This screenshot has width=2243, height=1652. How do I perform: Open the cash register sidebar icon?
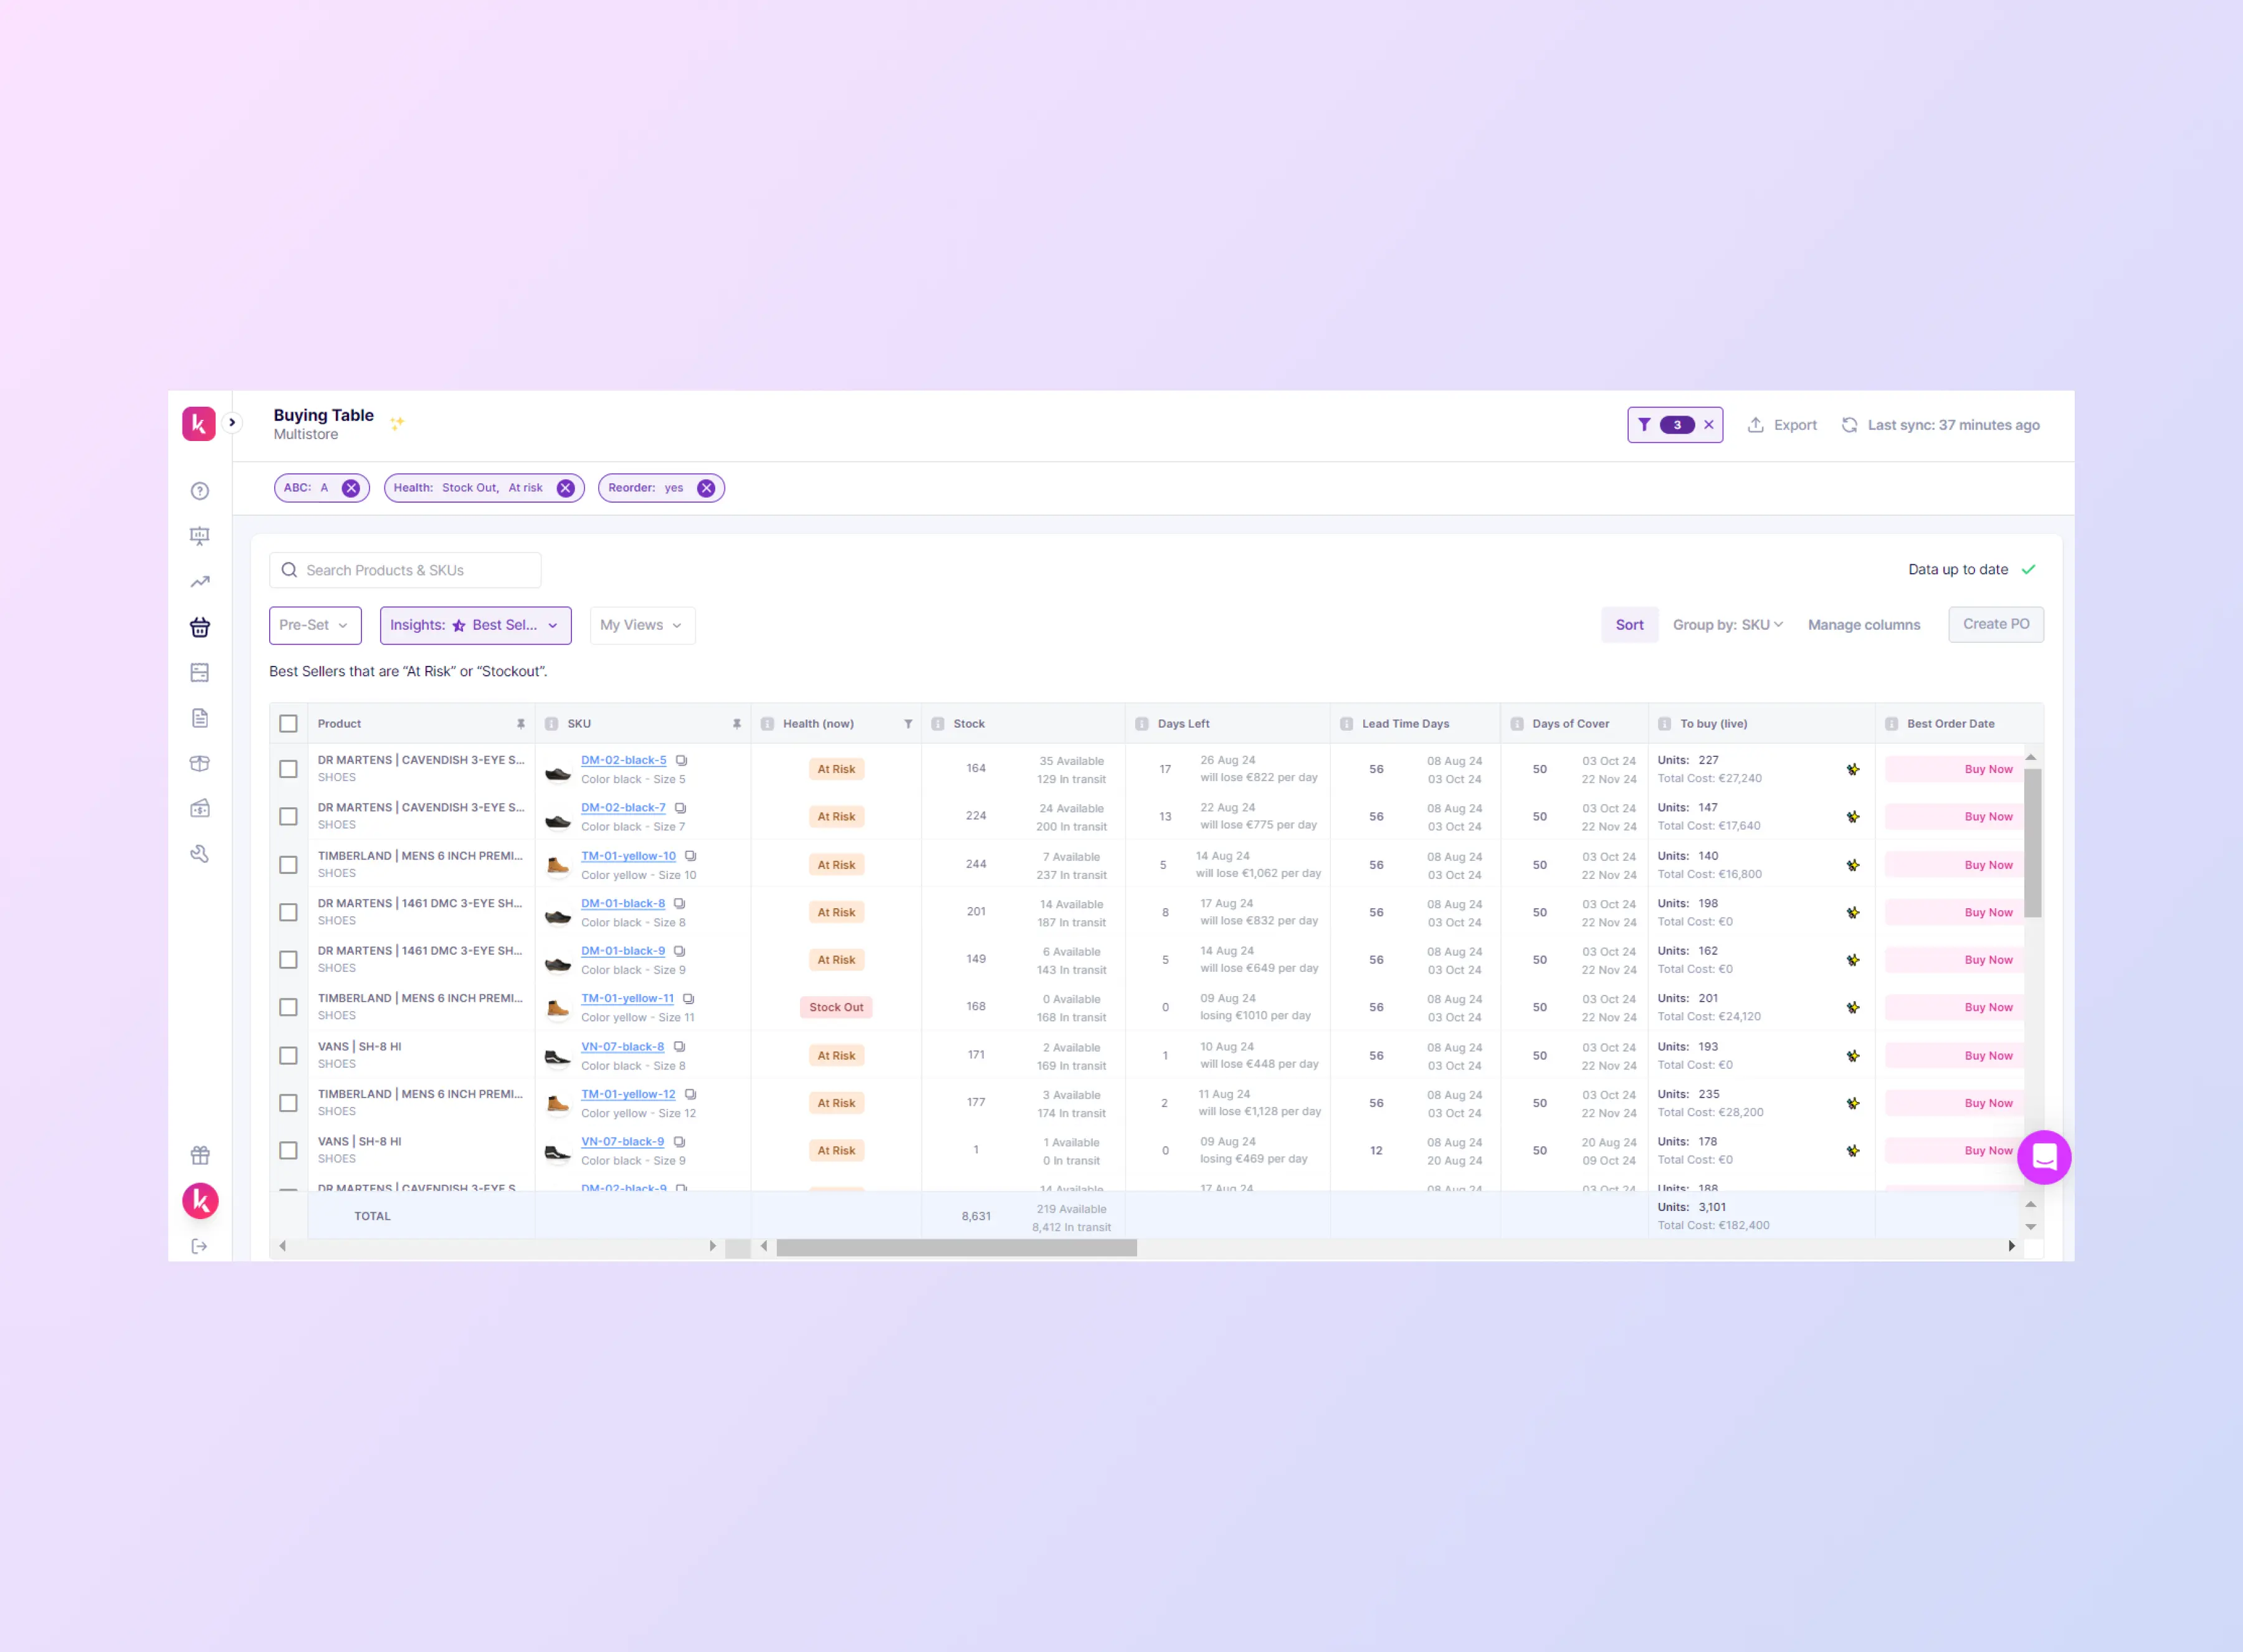pyautogui.click(x=200, y=808)
